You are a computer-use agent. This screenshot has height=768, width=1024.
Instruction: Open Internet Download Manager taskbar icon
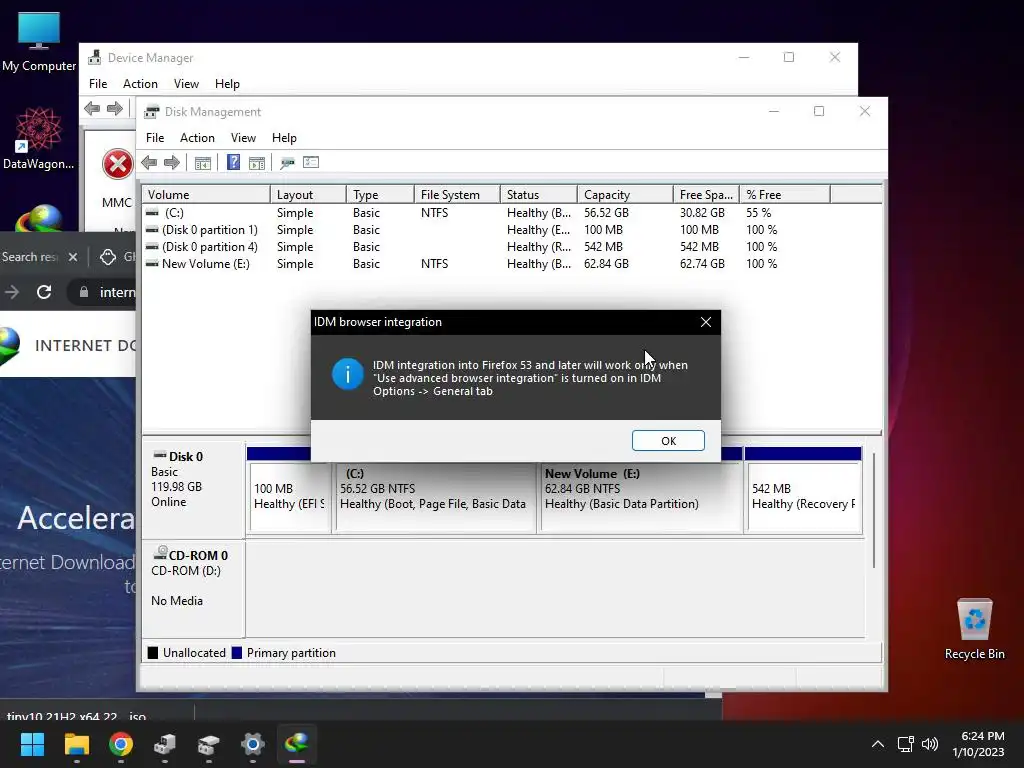pos(296,744)
